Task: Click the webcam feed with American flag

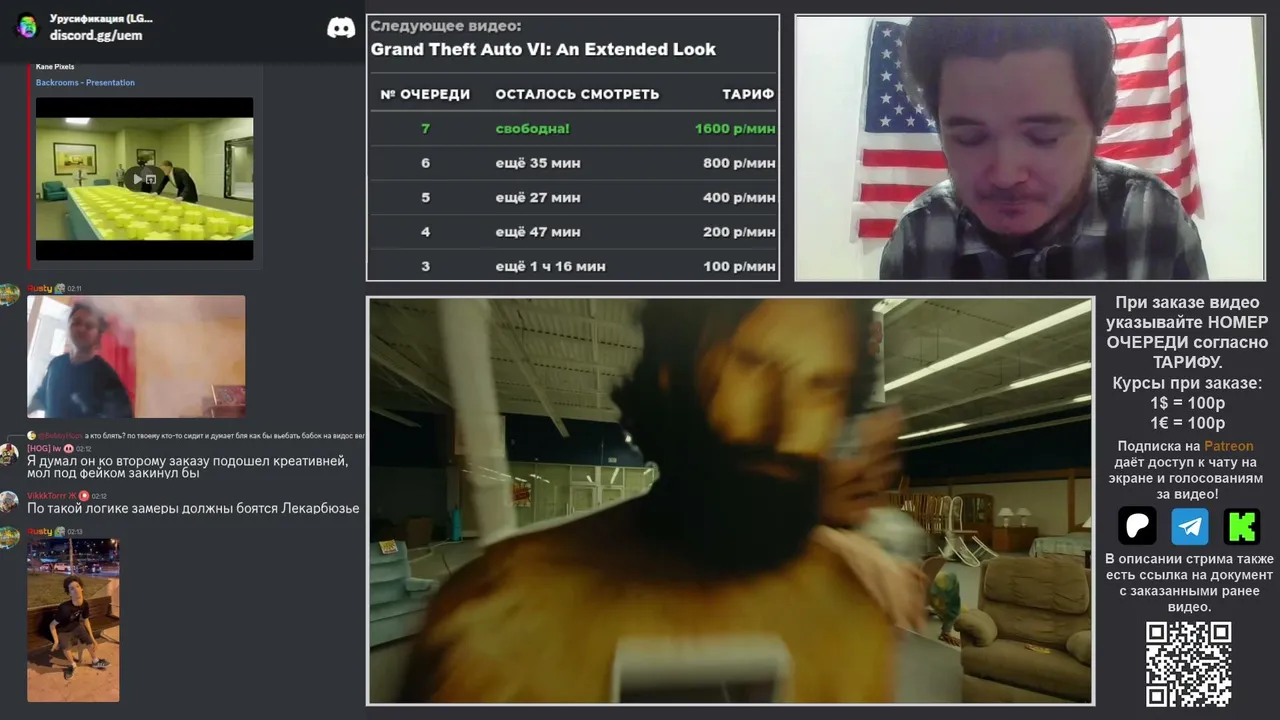Action: point(1029,148)
